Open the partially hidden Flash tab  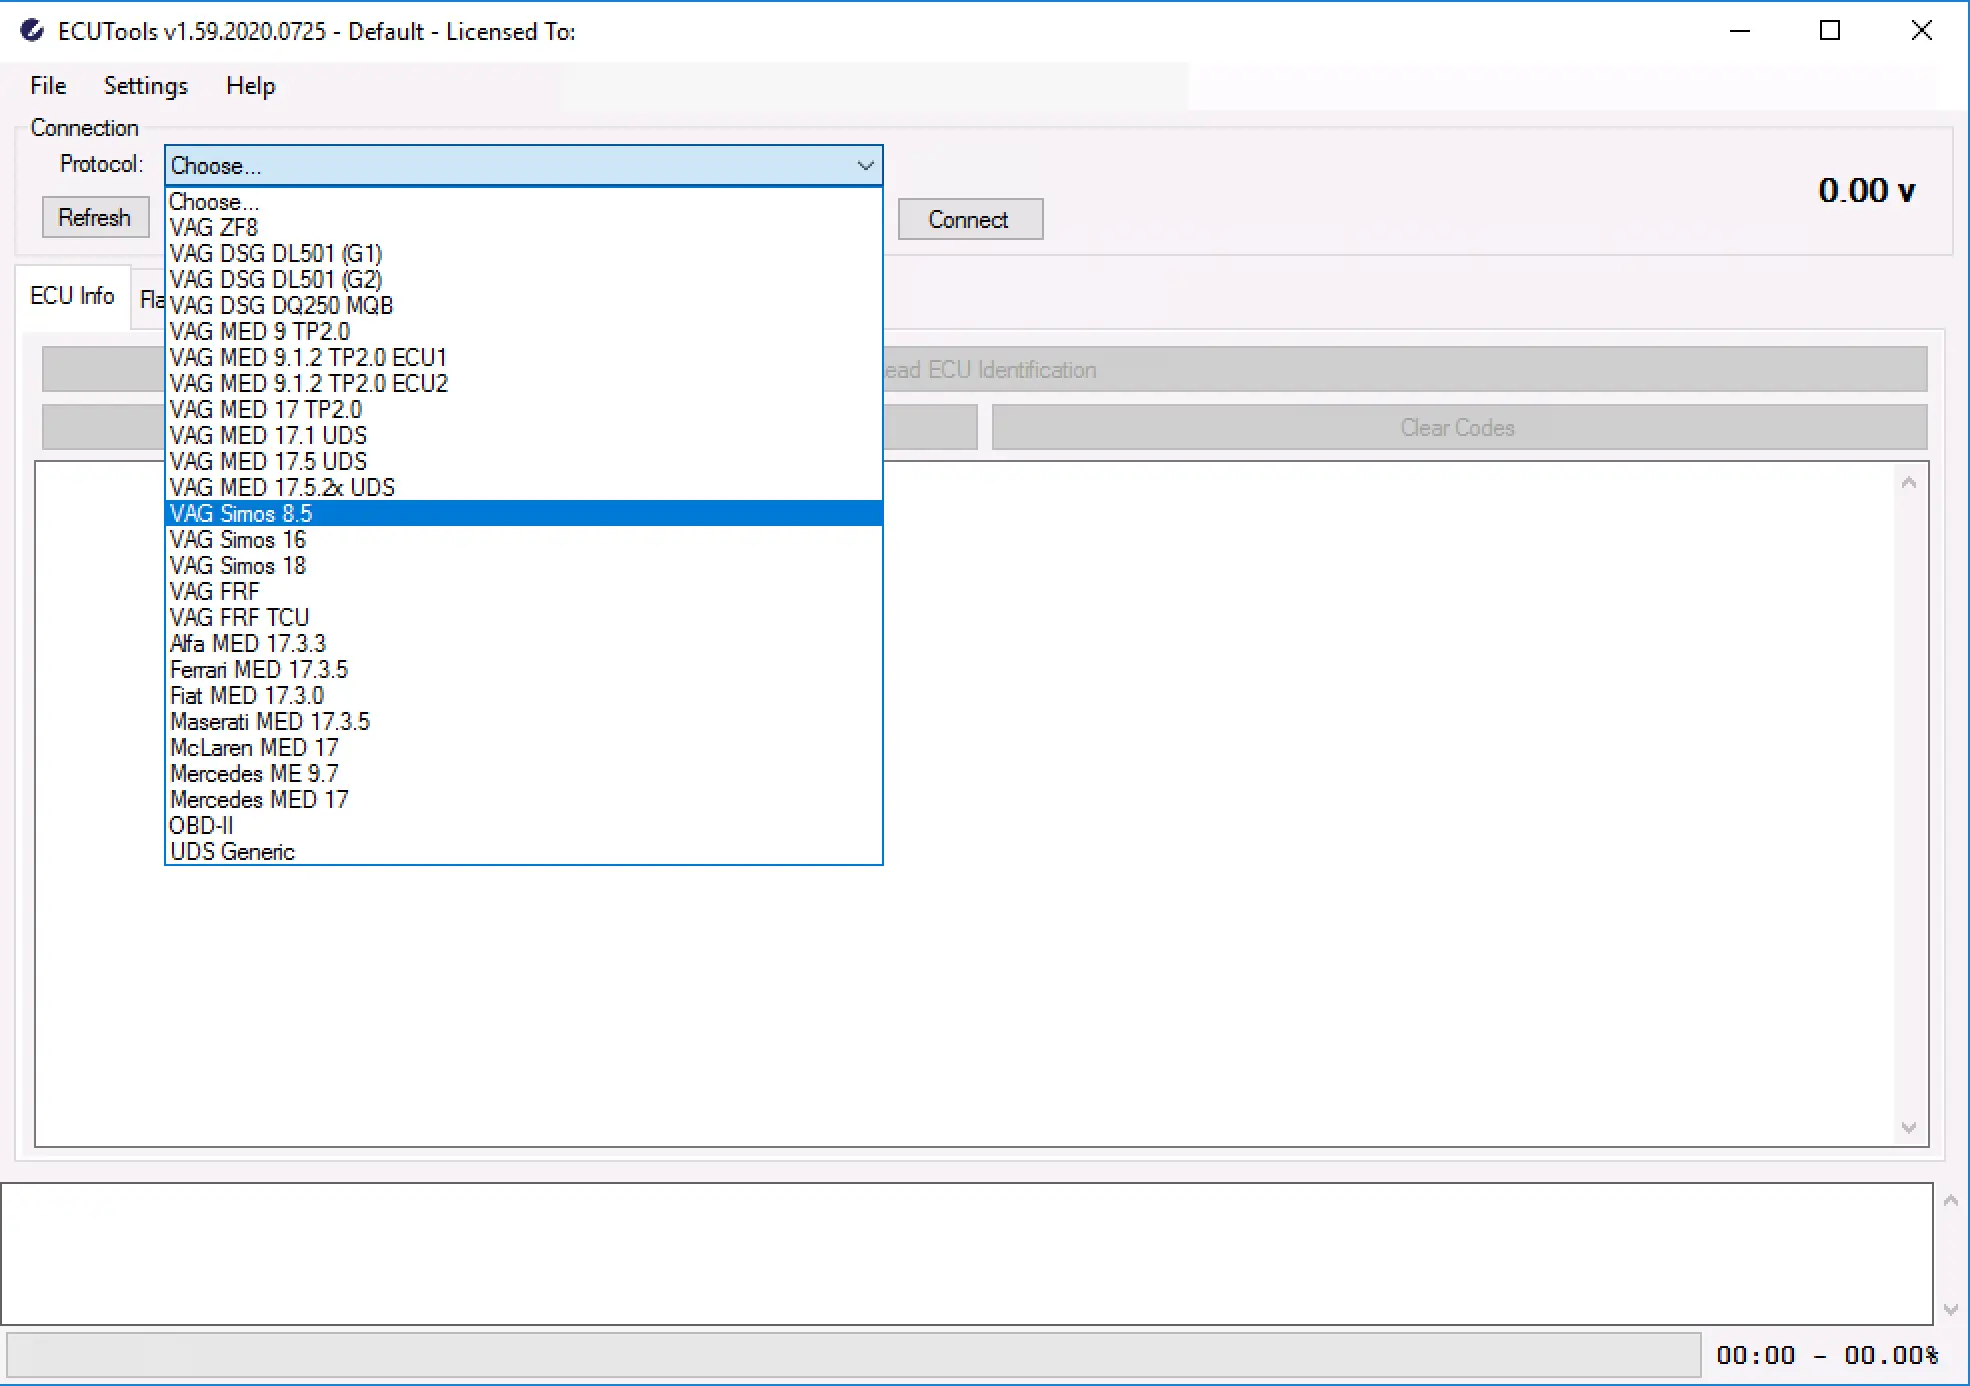(x=150, y=296)
